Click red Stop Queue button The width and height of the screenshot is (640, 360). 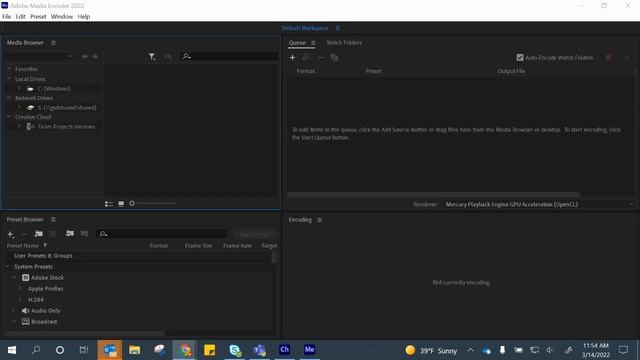coord(608,58)
